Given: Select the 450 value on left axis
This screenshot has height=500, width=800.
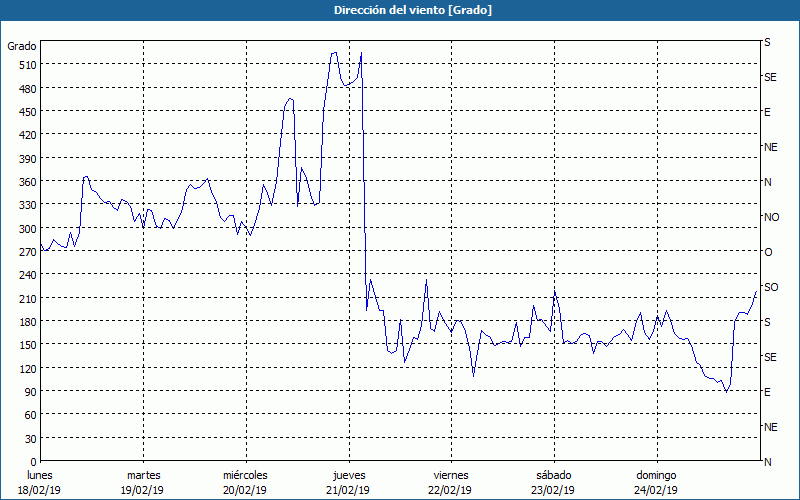Looking at the screenshot, I should [27, 112].
